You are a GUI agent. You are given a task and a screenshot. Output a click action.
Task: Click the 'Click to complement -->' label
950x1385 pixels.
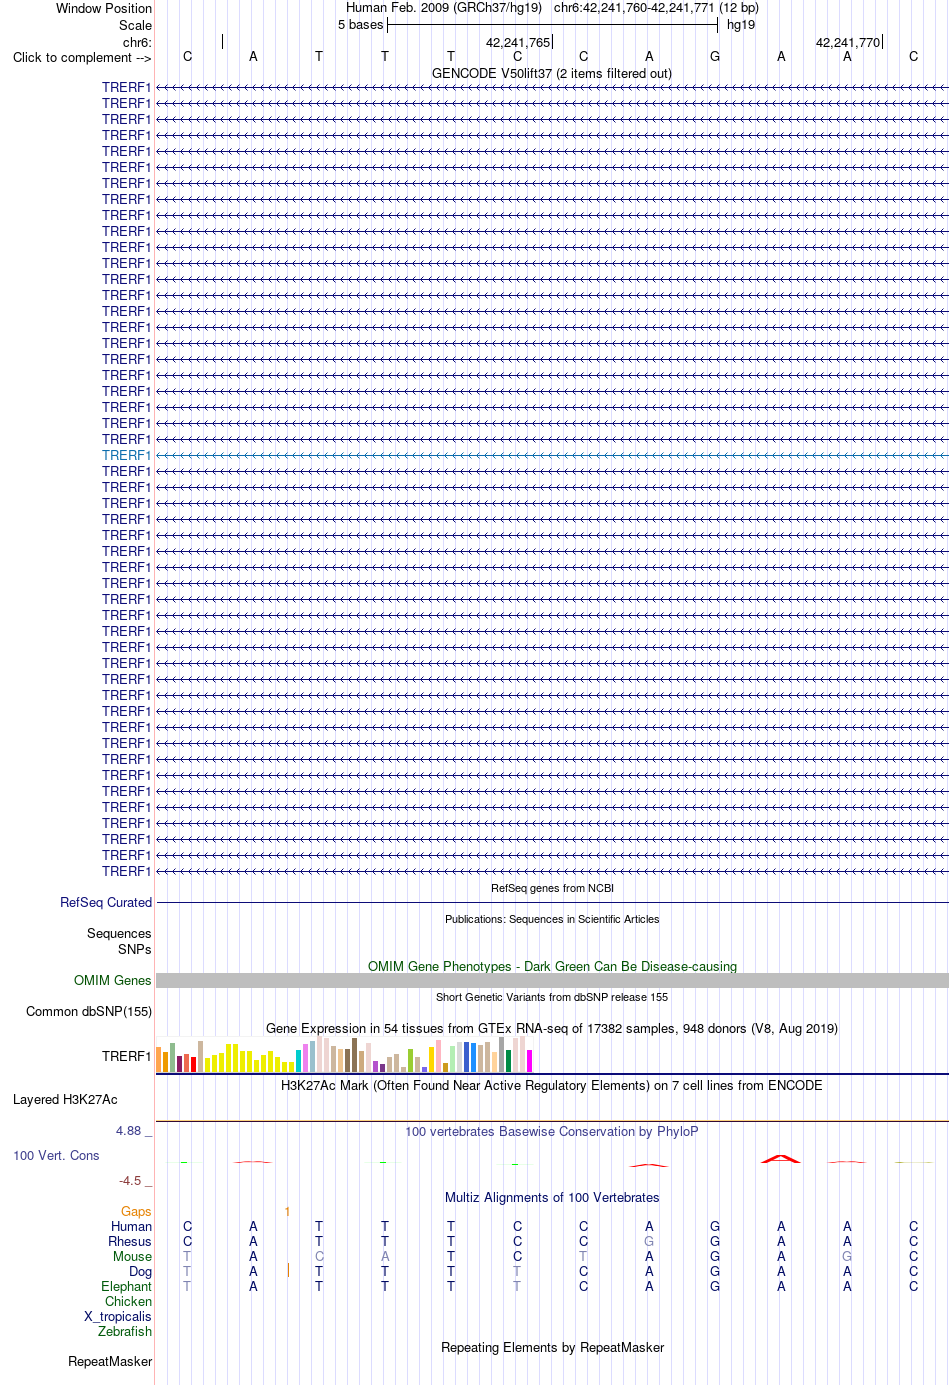(82, 57)
